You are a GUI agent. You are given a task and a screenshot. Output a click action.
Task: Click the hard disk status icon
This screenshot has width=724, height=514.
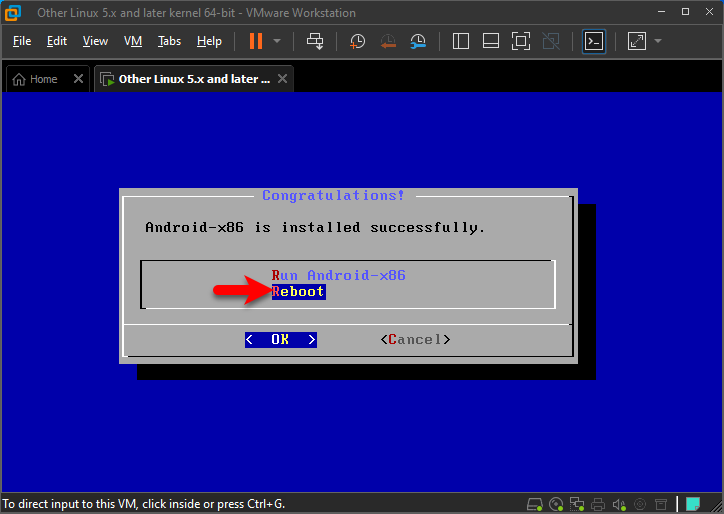point(535,504)
